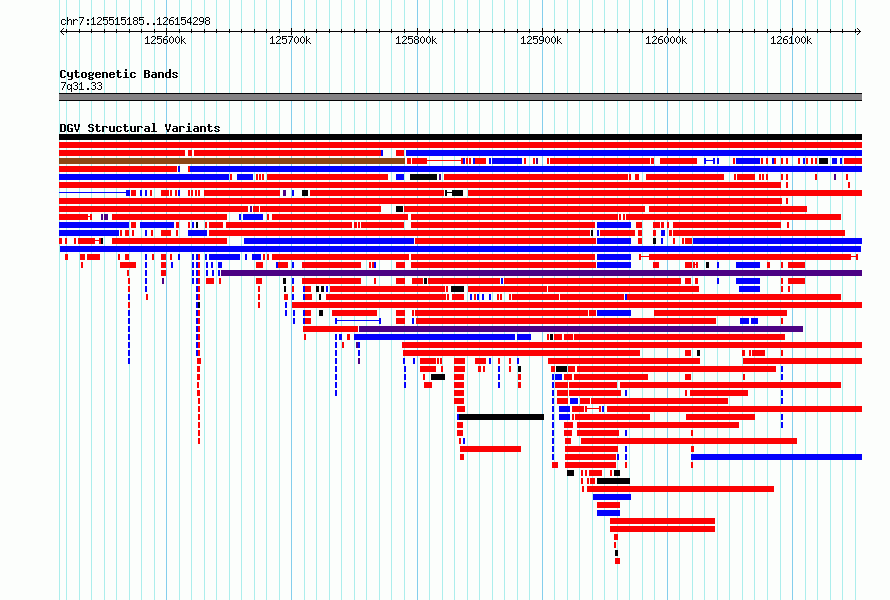Select the isolated blue bar starting near 126000k reaching right edge
This screenshot has width=890, height=600.
pos(776,457)
